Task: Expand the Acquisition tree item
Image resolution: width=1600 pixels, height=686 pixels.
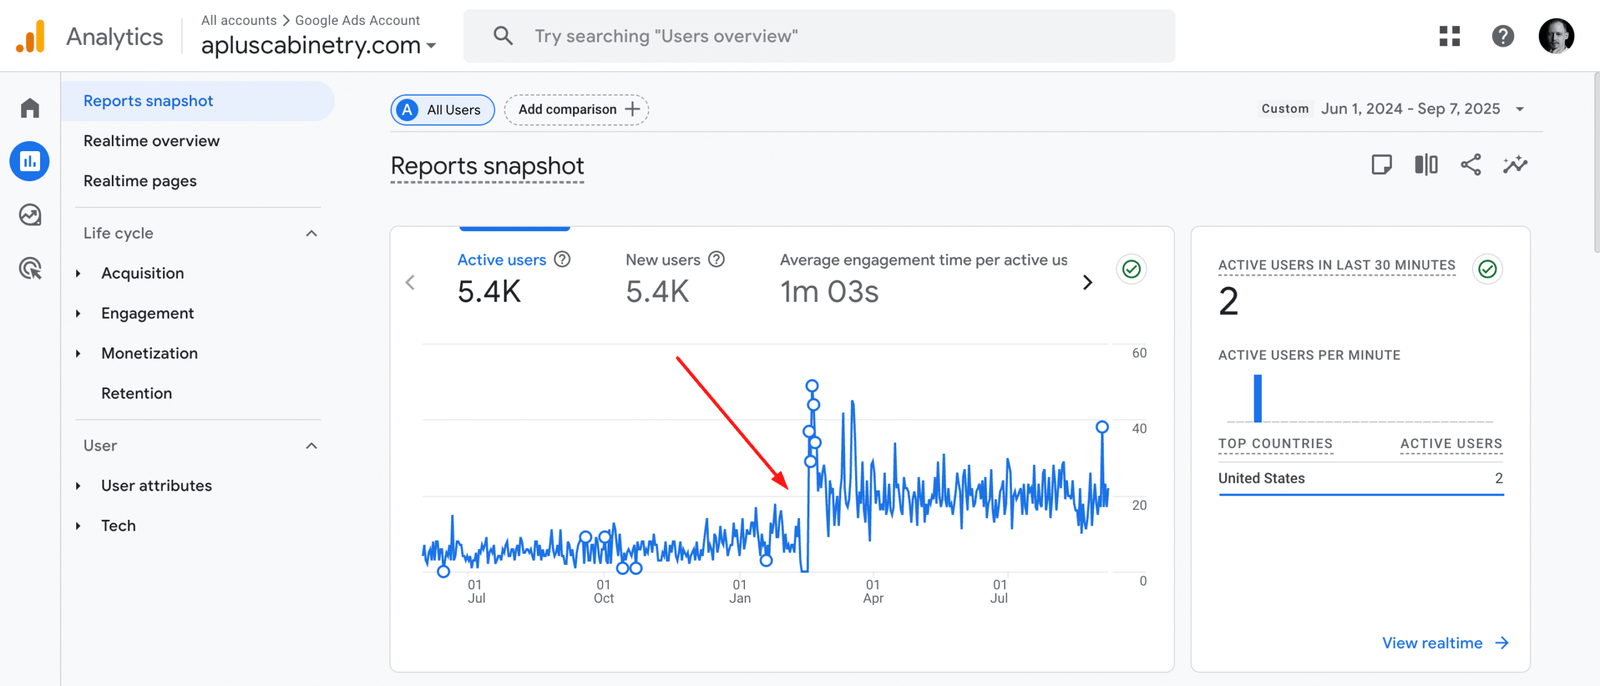Action: coord(78,273)
